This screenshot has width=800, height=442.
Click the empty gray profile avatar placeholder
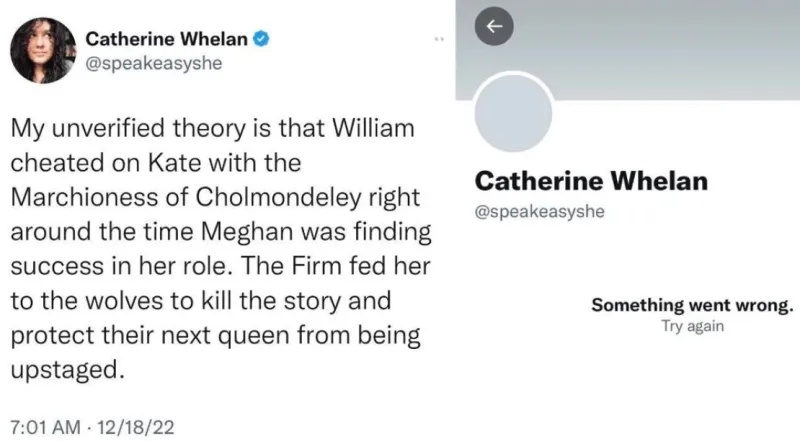(513, 112)
